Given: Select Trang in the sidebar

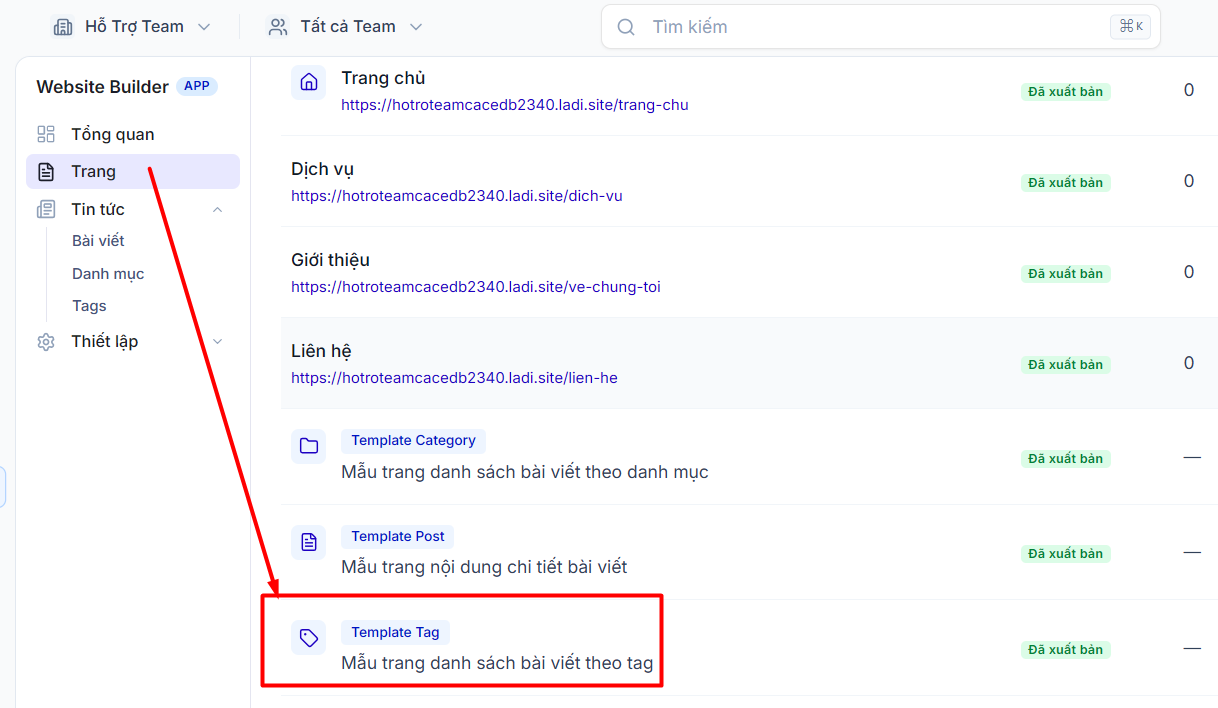Looking at the screenshot, I should coord(133,171).
